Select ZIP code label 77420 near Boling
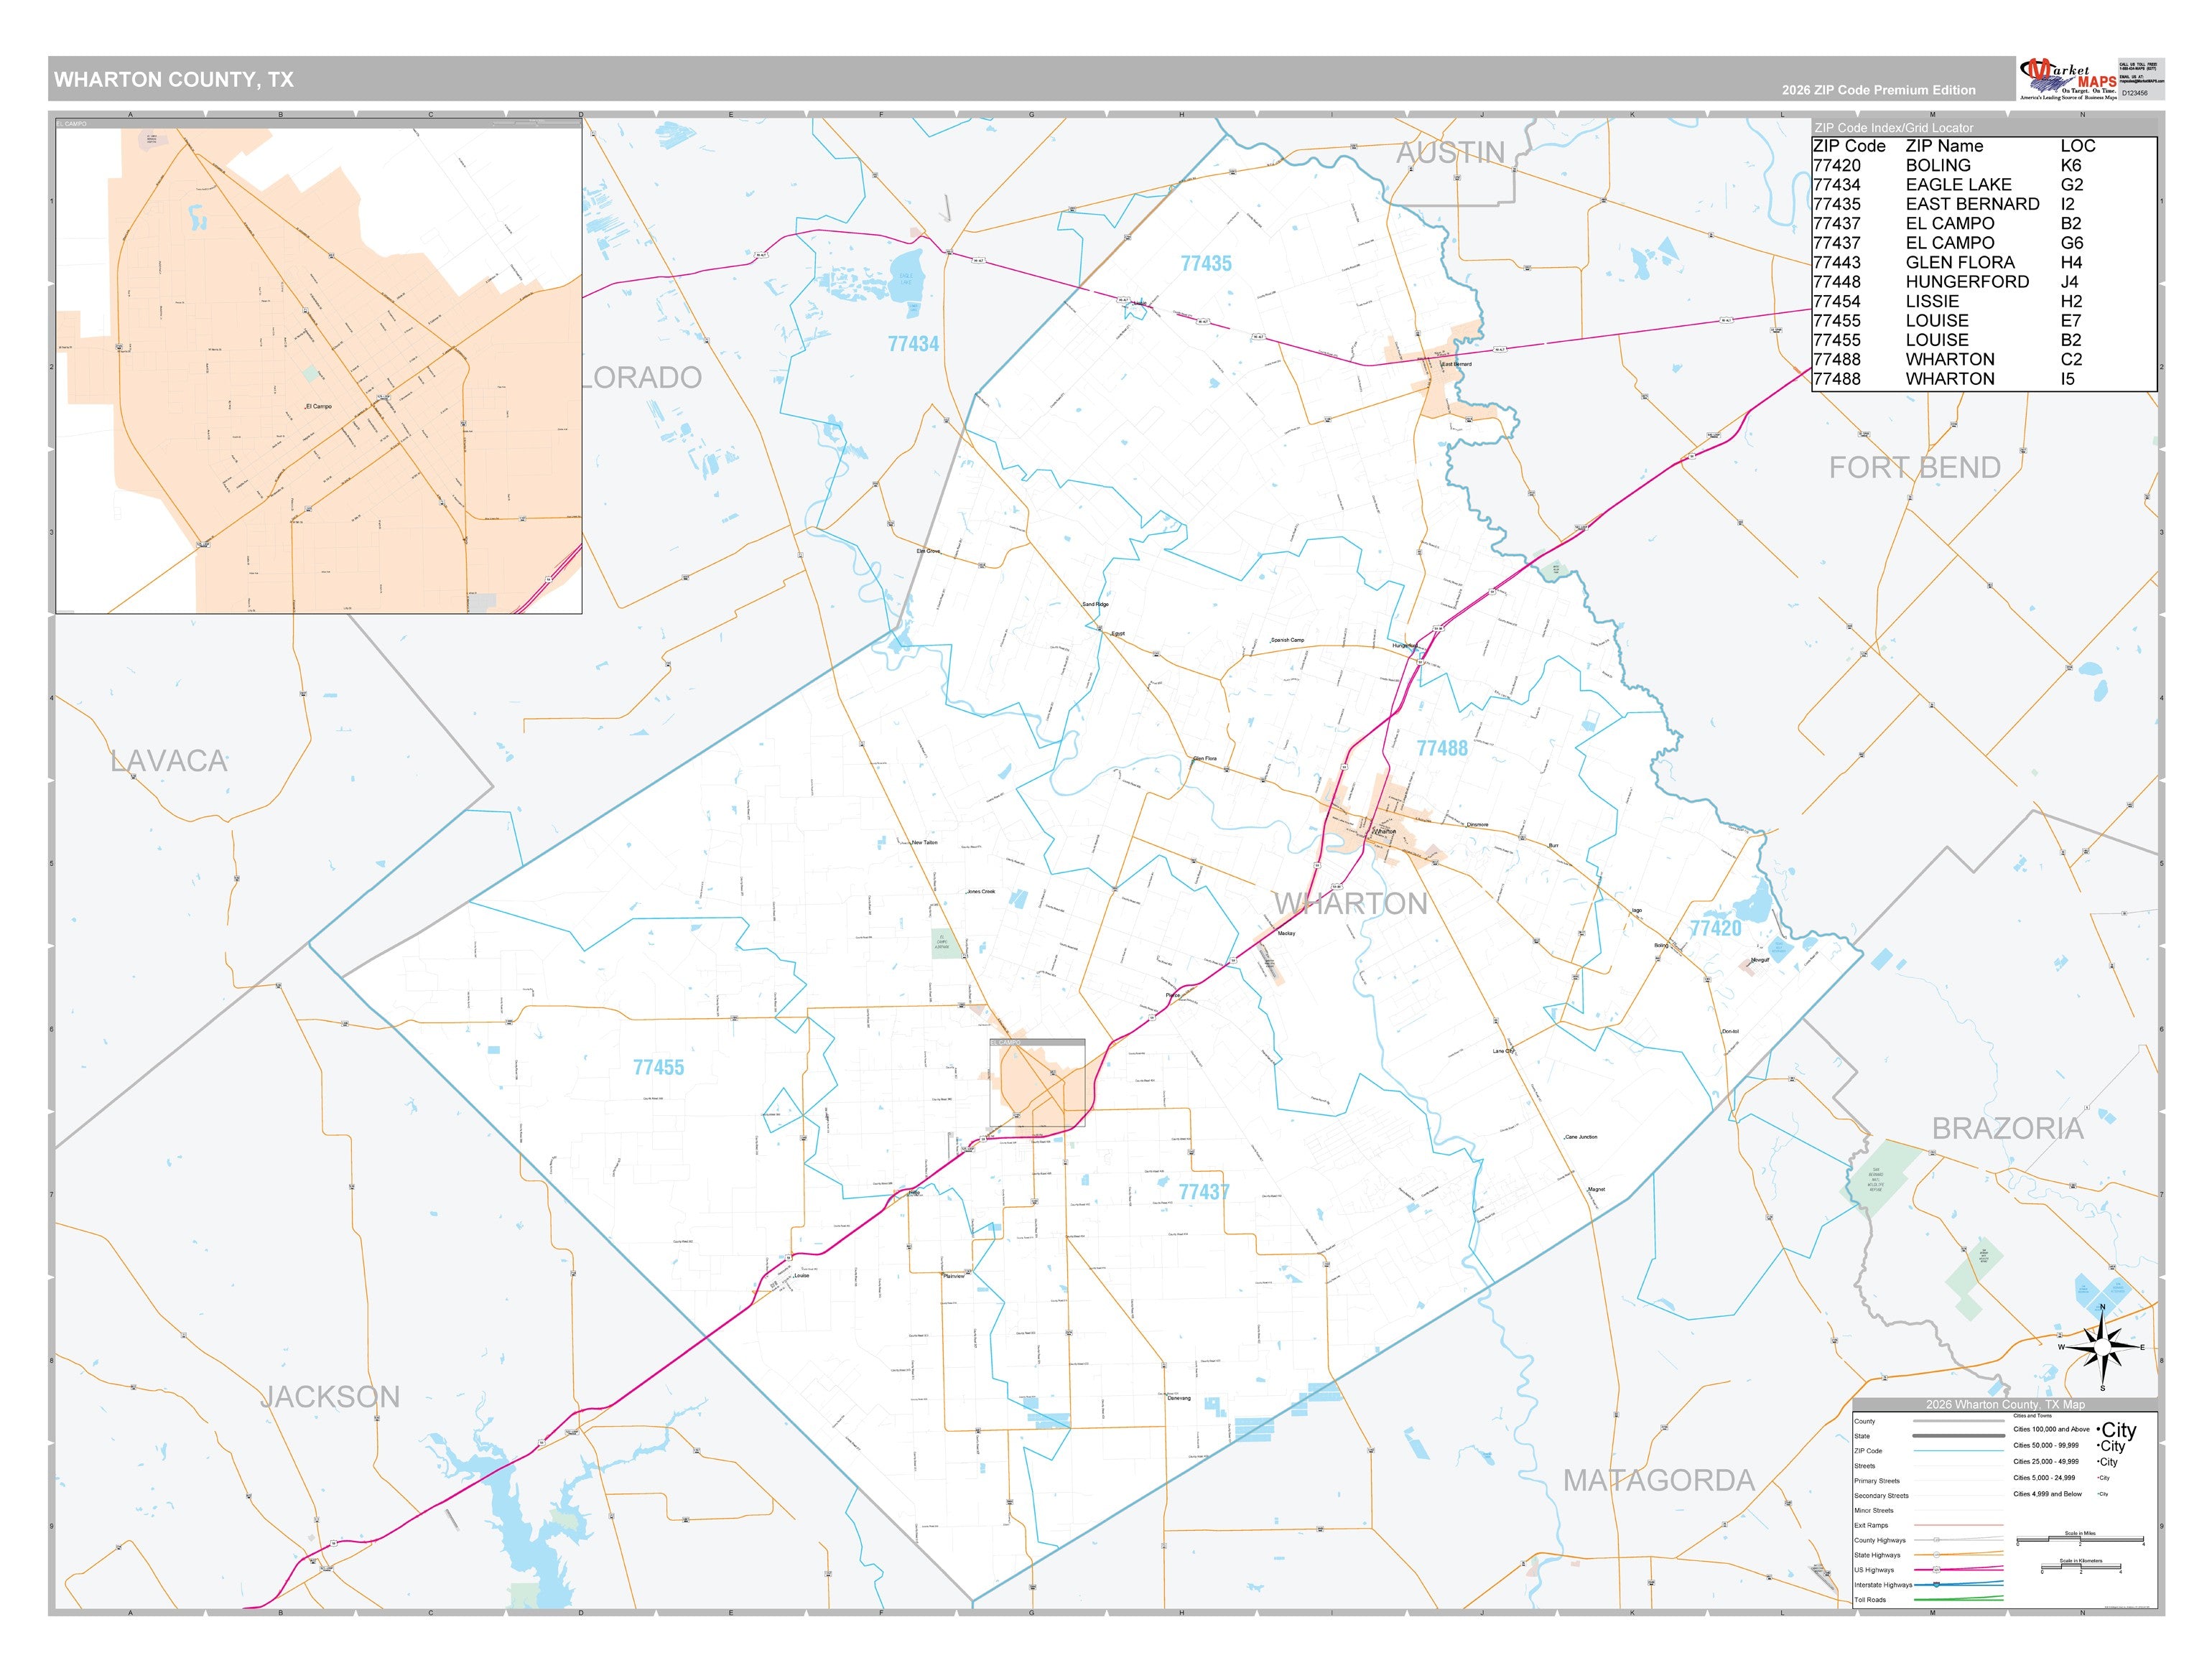This screenshot has width=2212, height=1673. (1715, 928)
